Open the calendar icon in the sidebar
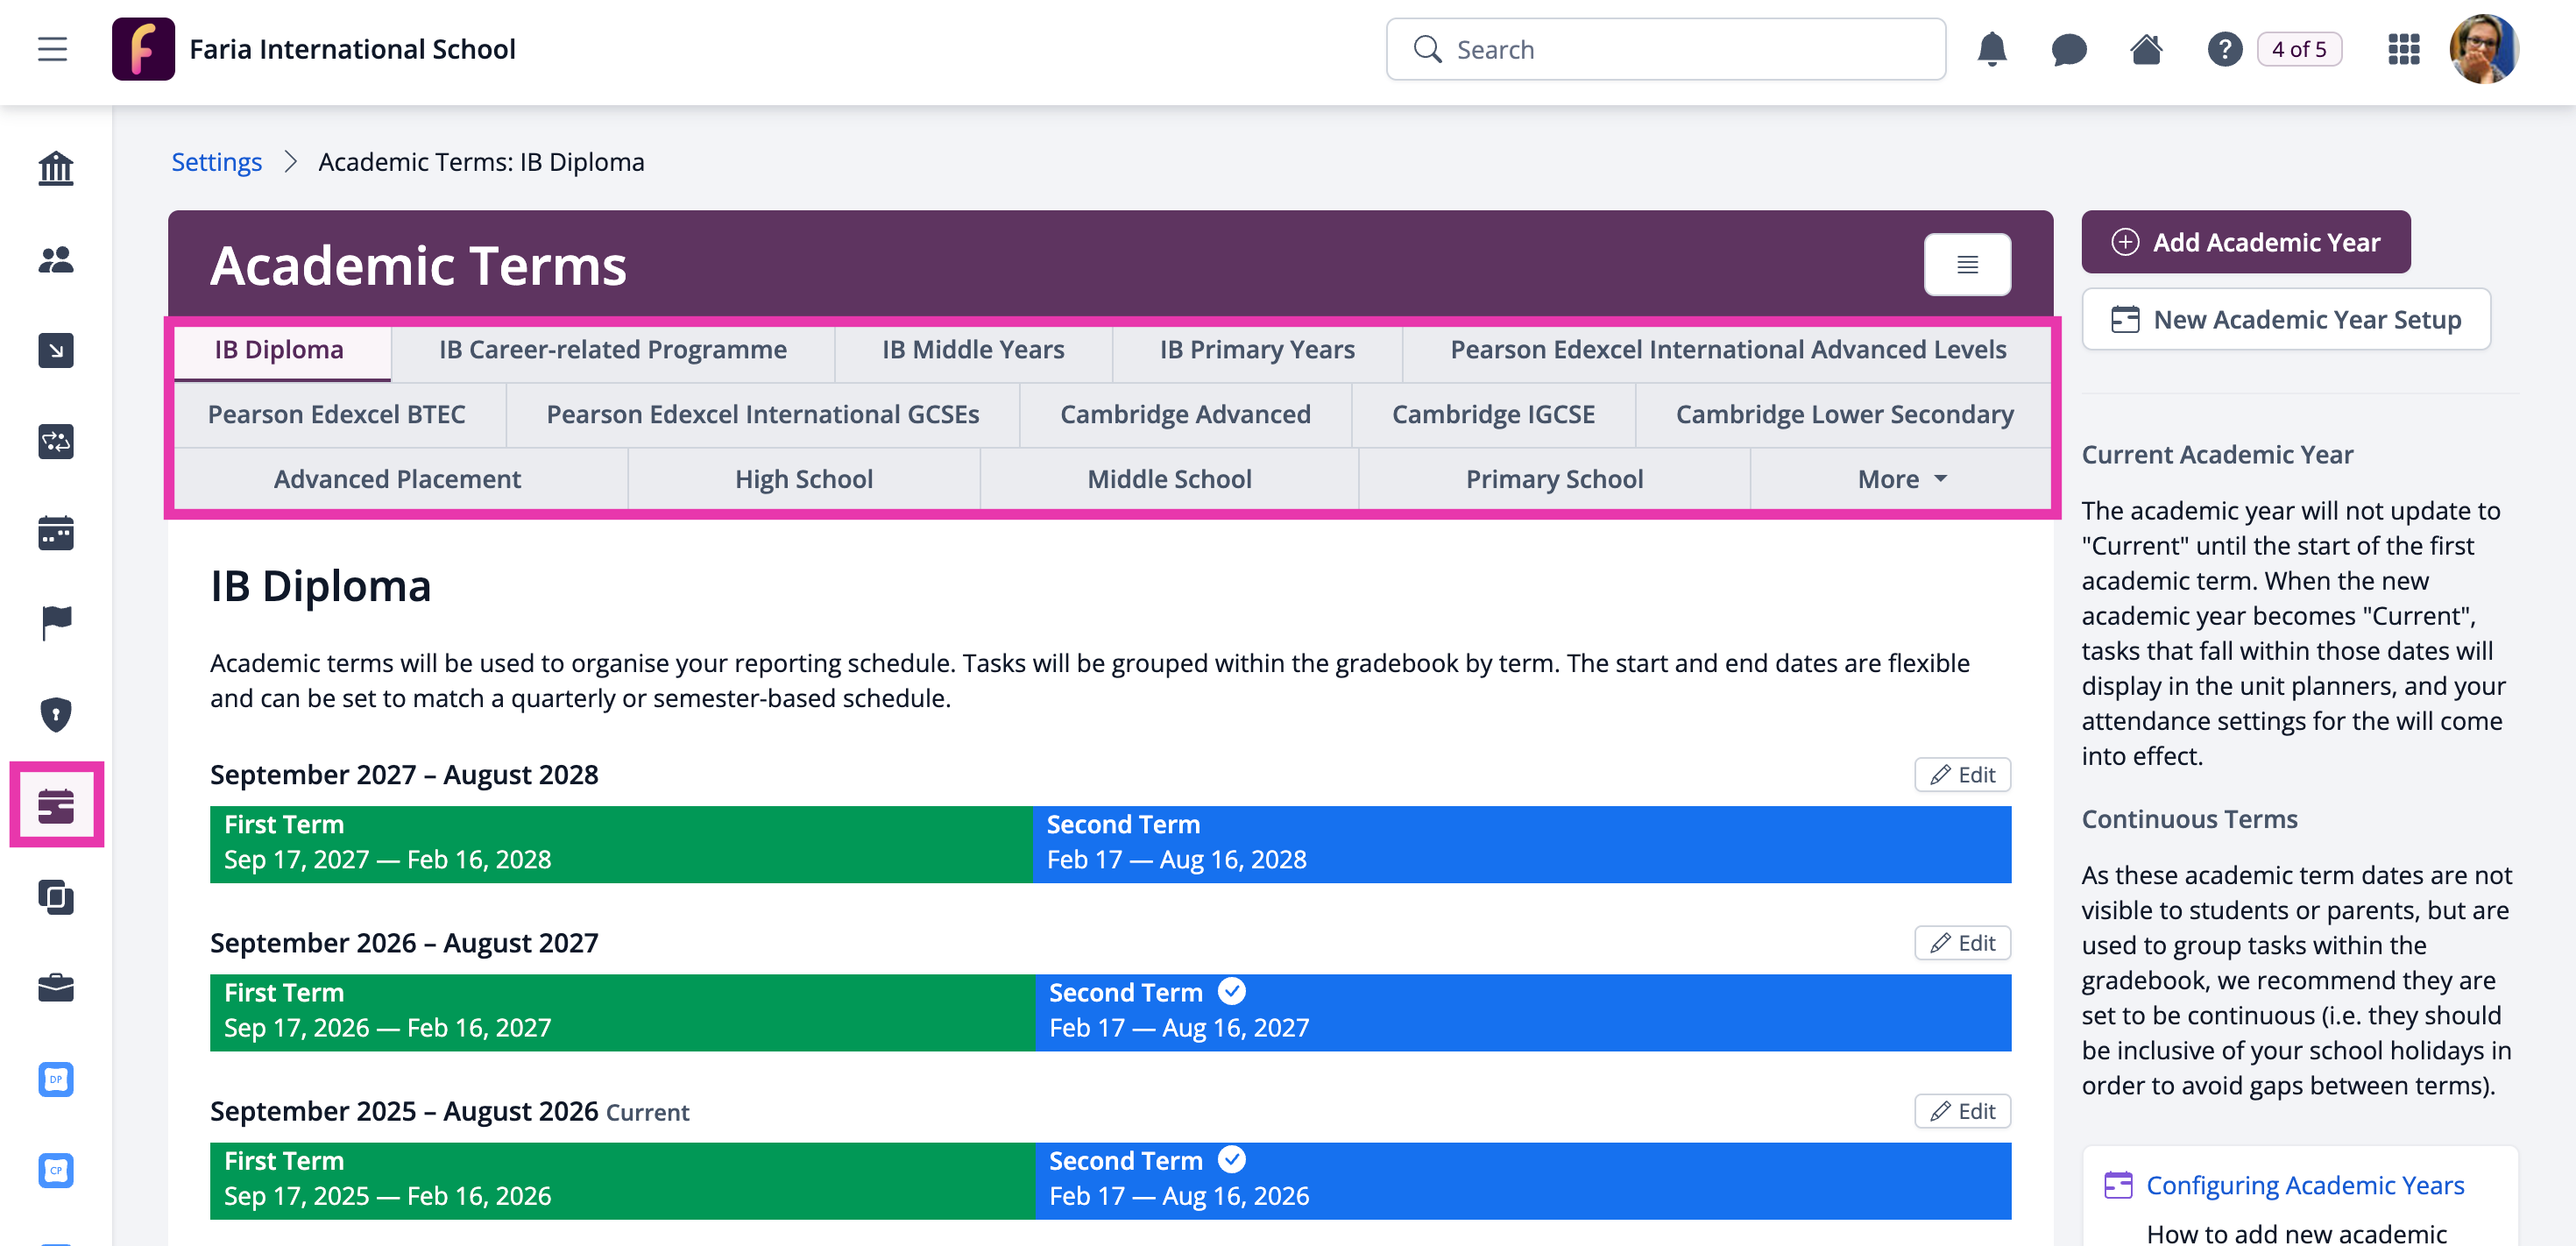Viewport: 2576px width, 1246px height. click(x=56, y=533)
